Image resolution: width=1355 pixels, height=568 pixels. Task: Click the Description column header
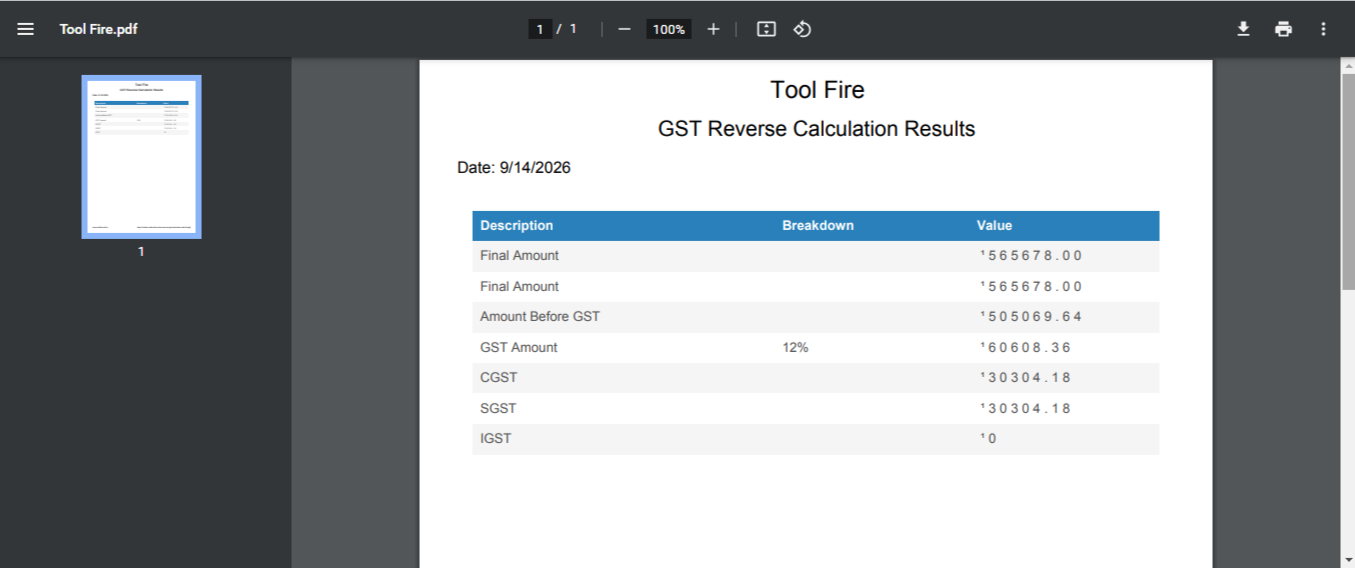517,226
